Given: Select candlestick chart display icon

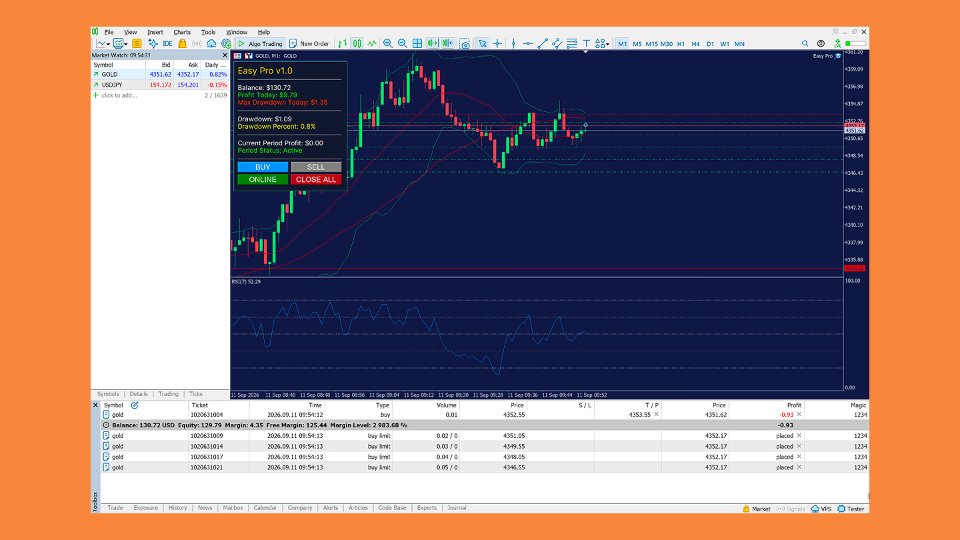Looking at the screenshot, I should (357, 43).
